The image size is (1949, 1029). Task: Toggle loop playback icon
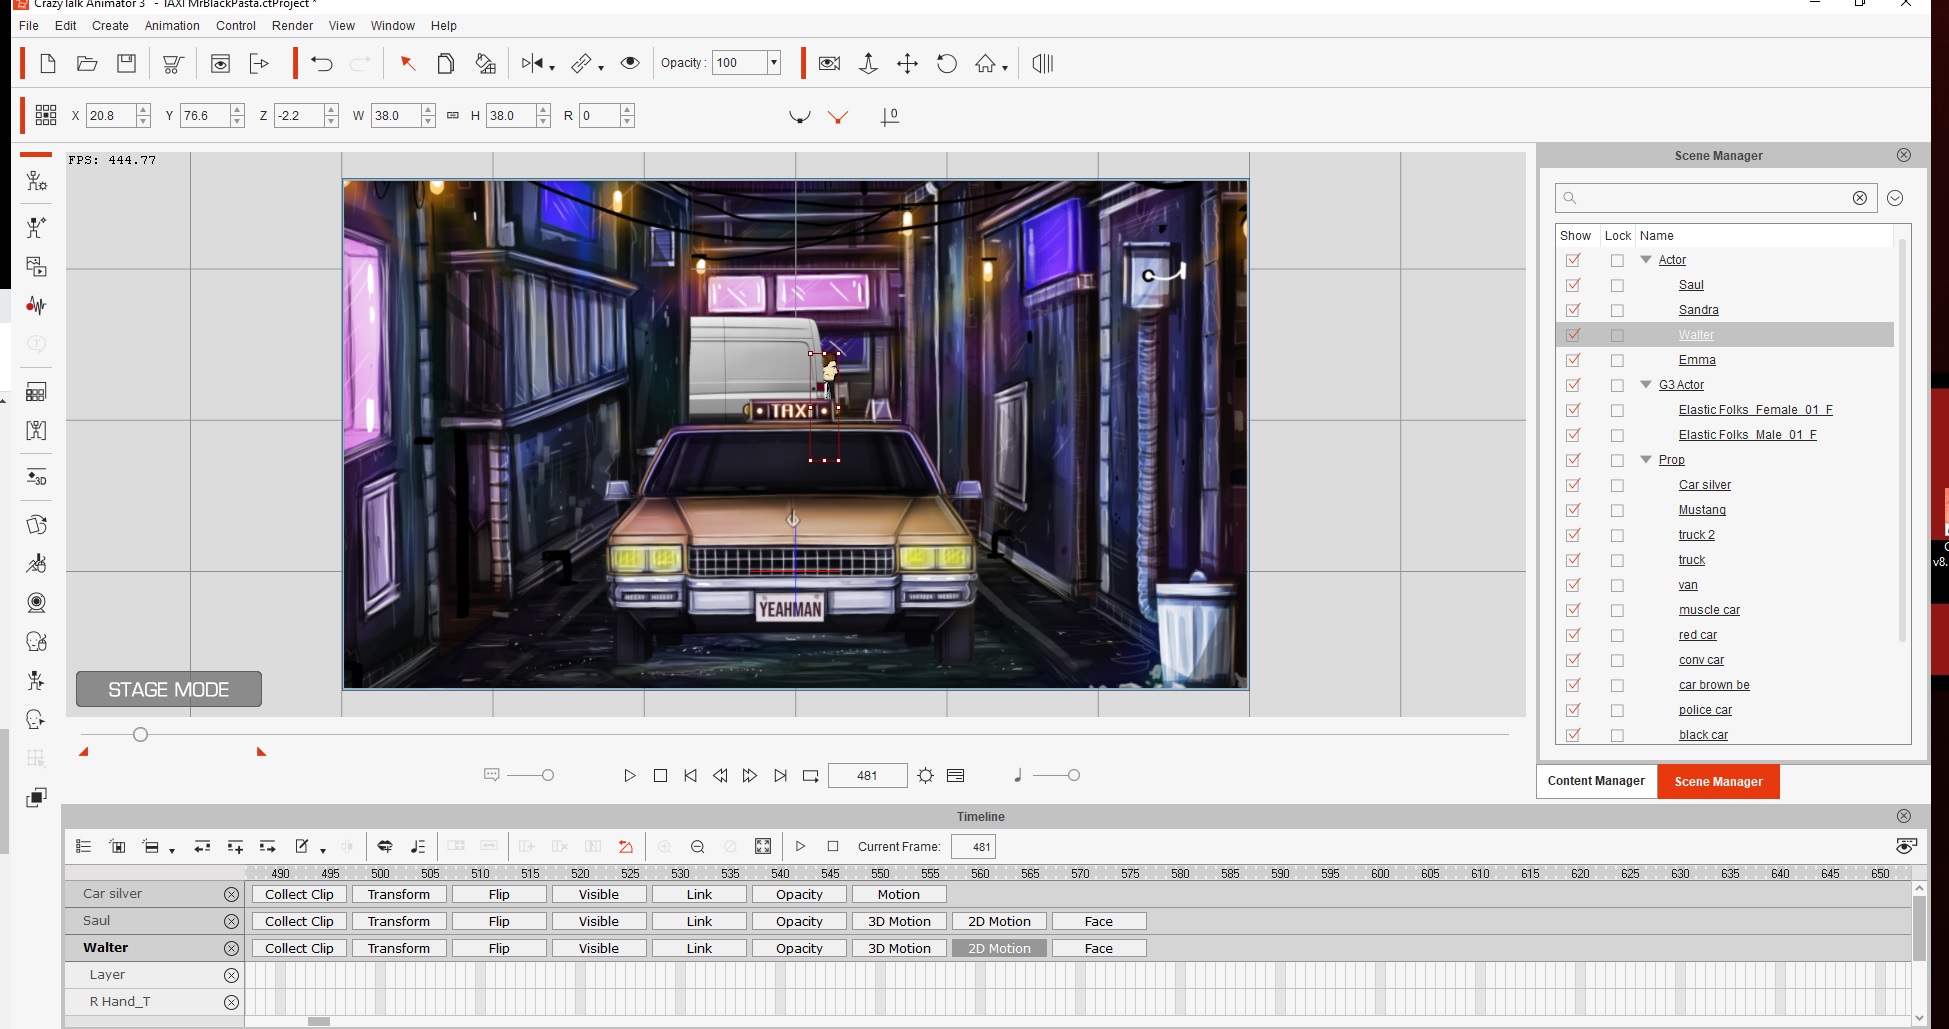click(810, 775)
